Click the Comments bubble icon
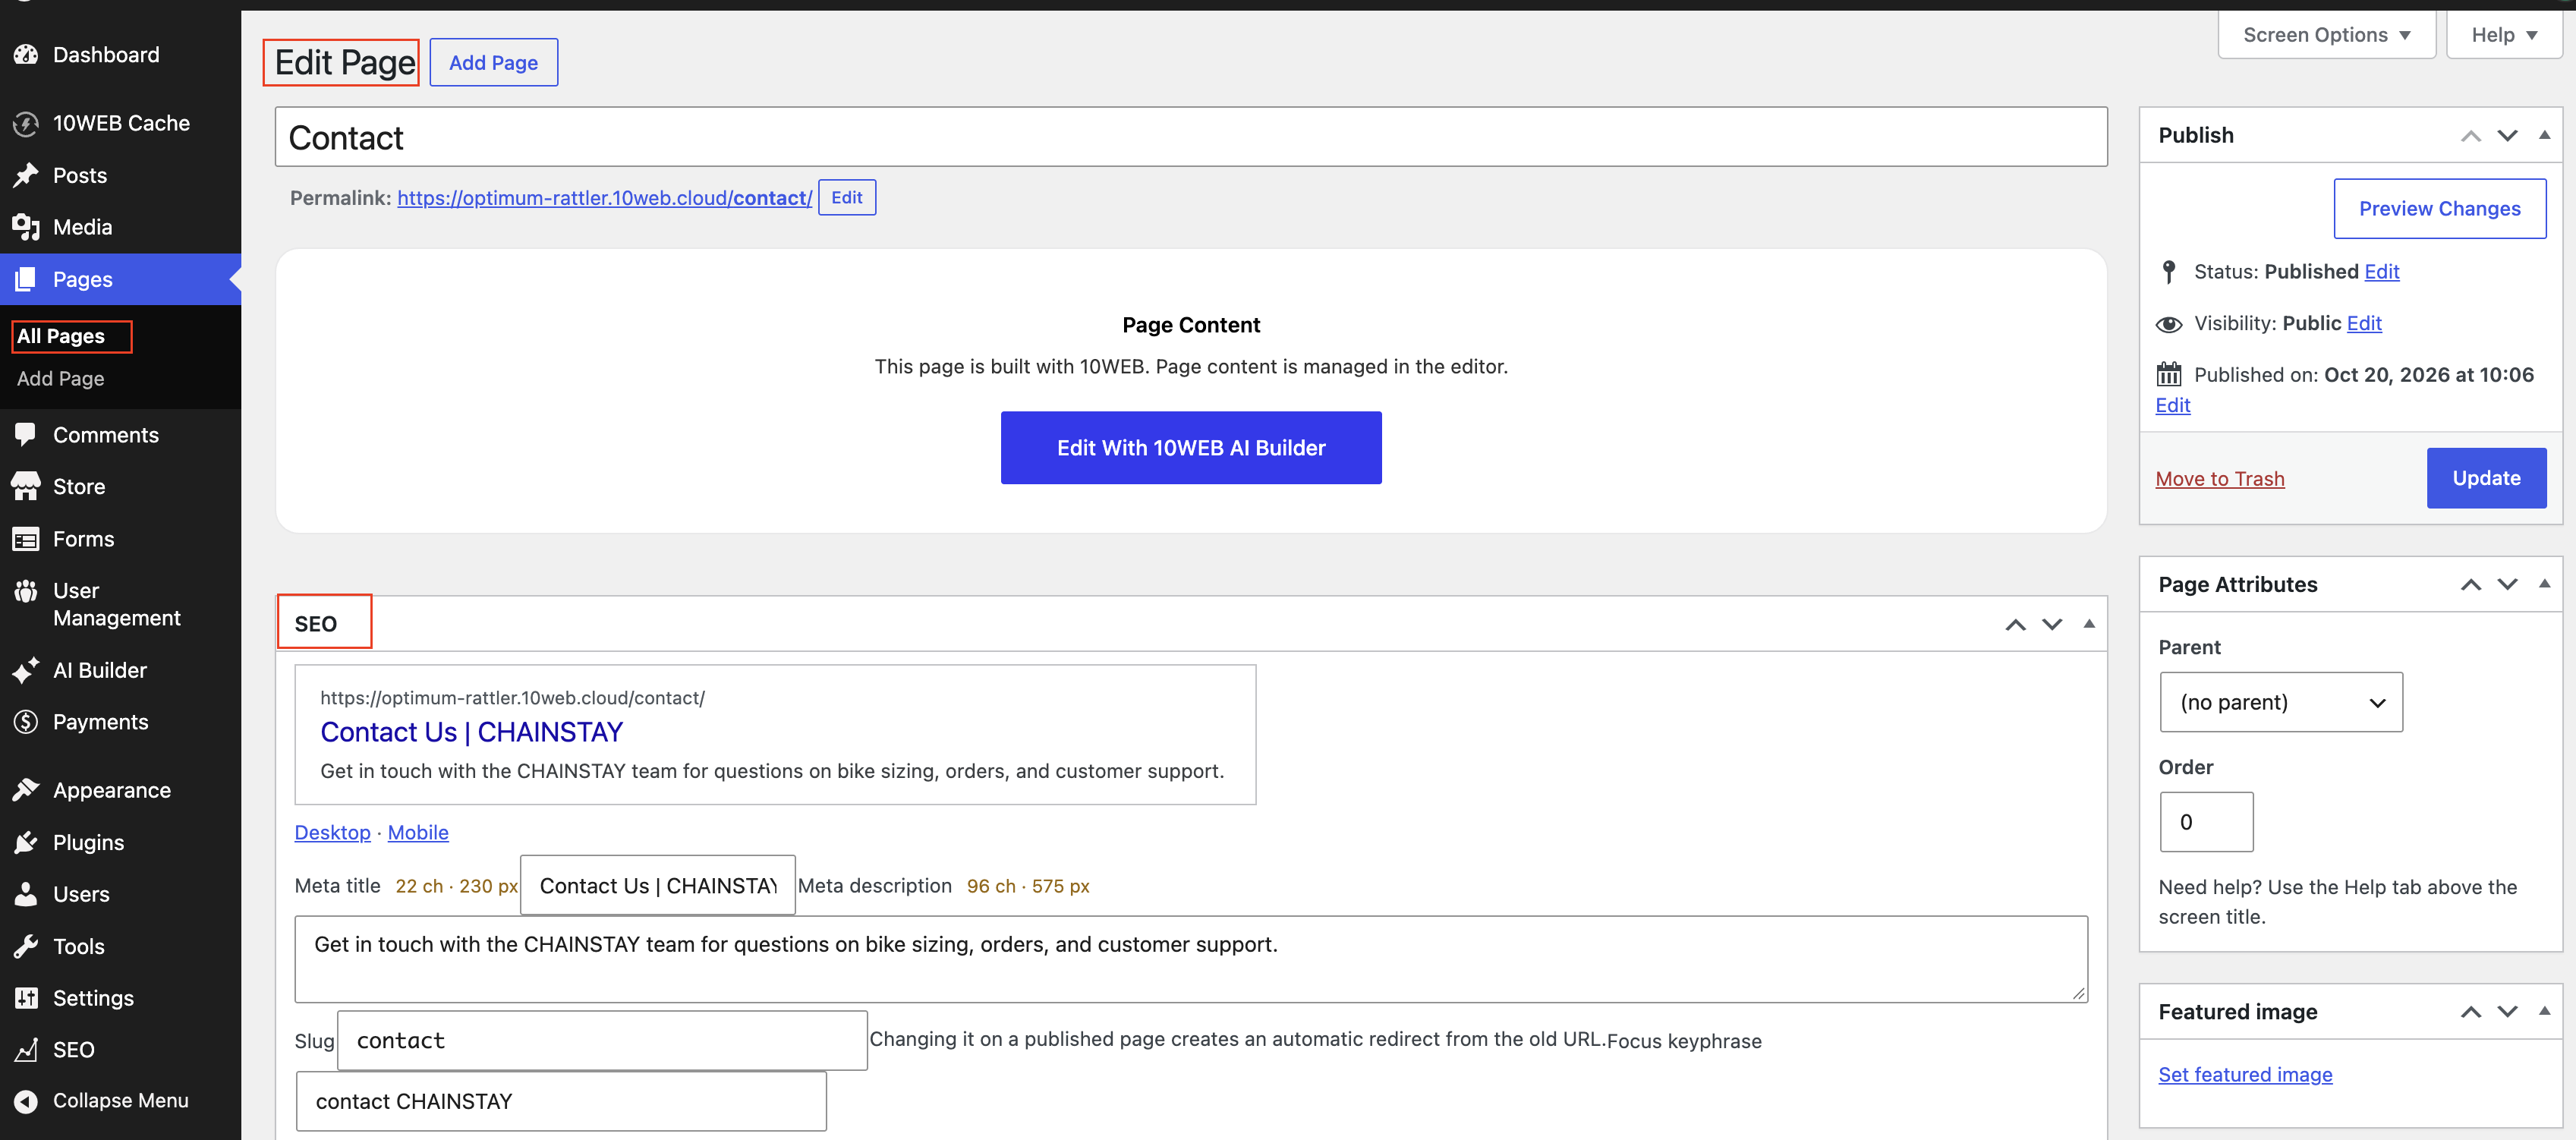This screenshot has height=1140, width=2576. pos(26,435)
